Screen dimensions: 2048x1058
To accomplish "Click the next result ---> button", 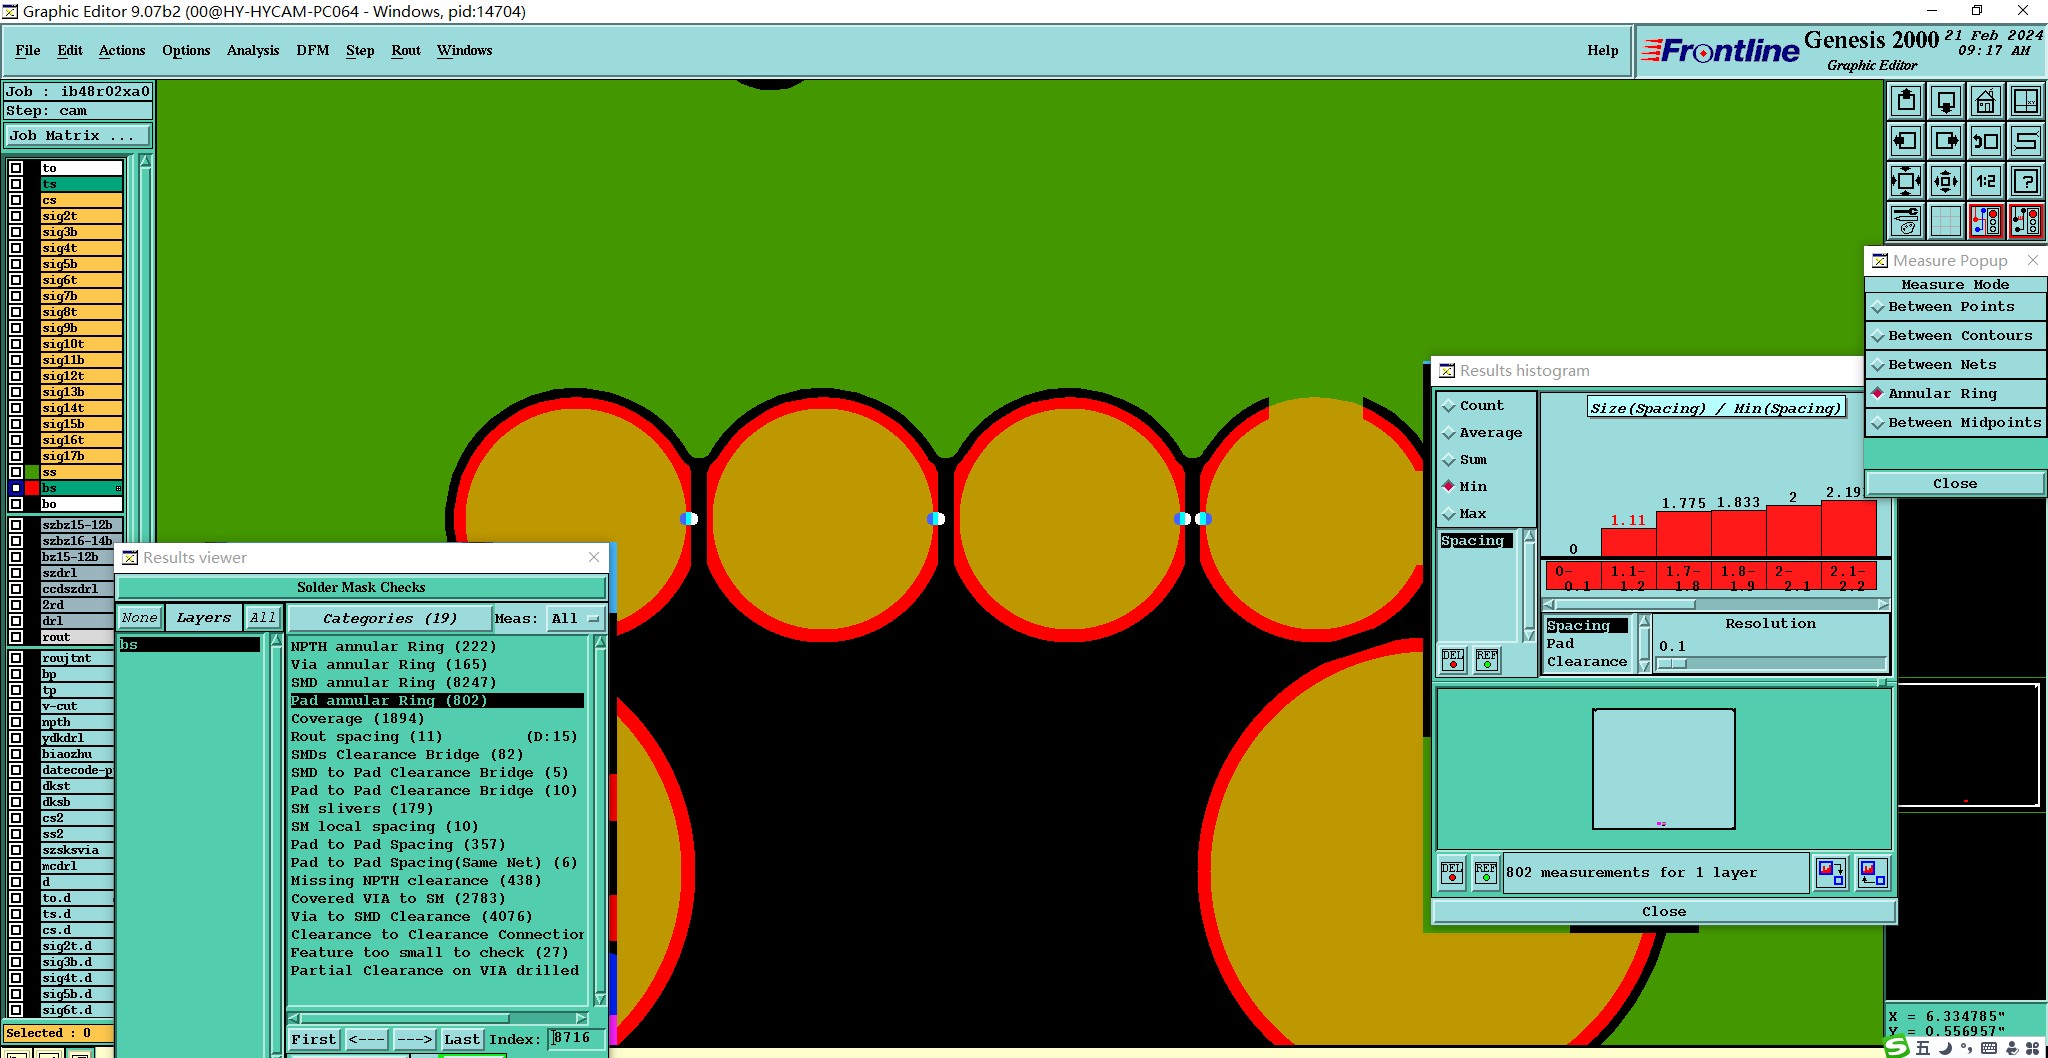I will (414, 1040).
